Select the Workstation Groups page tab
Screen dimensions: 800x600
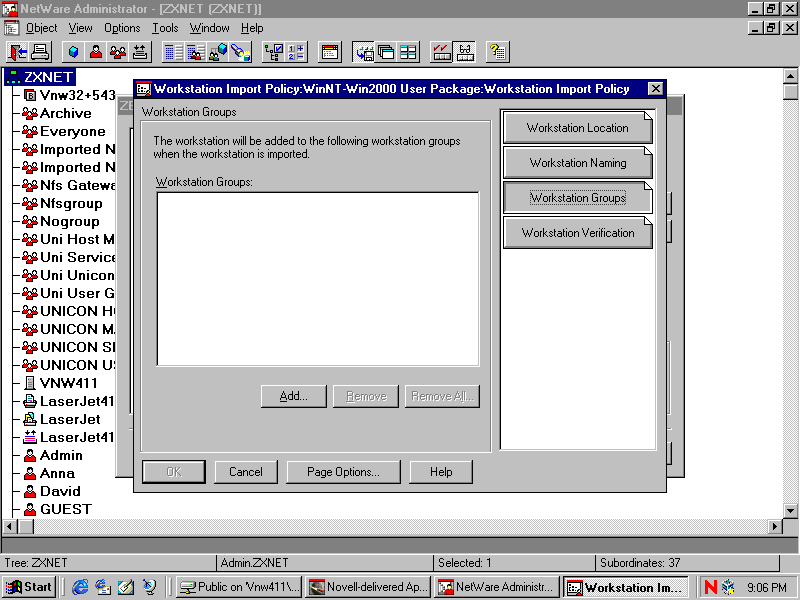[x=578, y=197]
